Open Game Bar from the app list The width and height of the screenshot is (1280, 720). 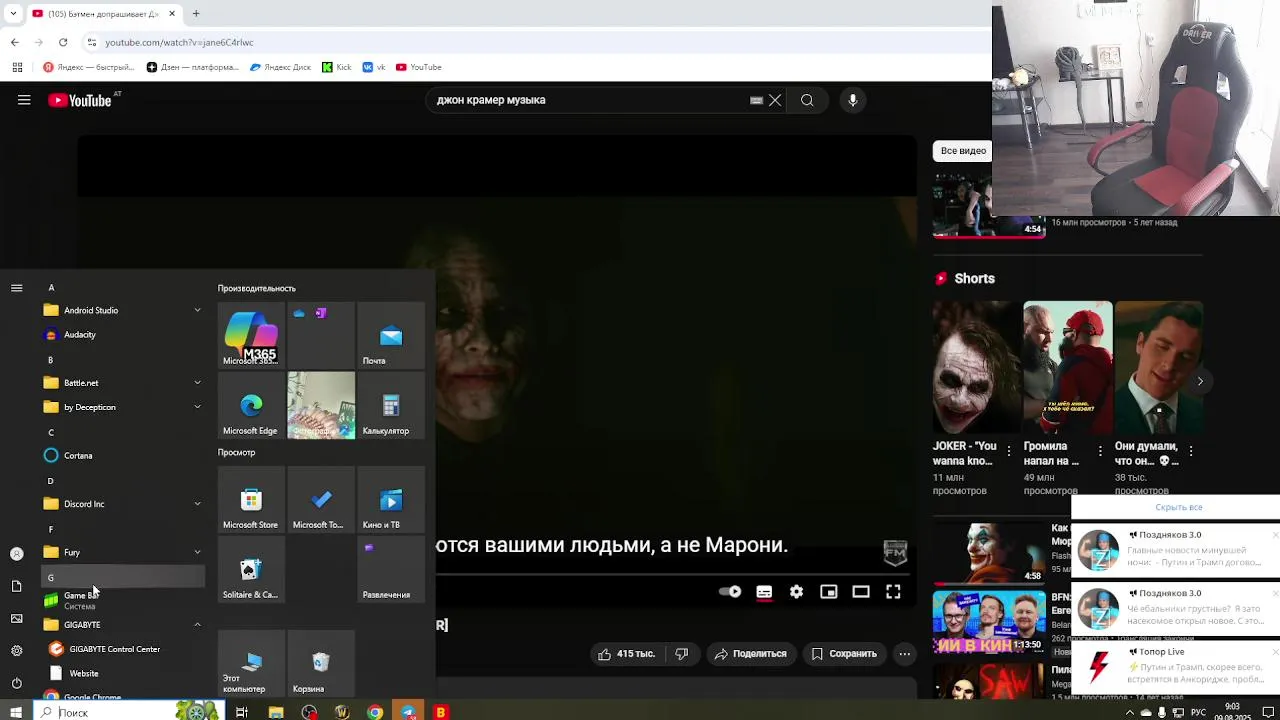tap(123, 600)
